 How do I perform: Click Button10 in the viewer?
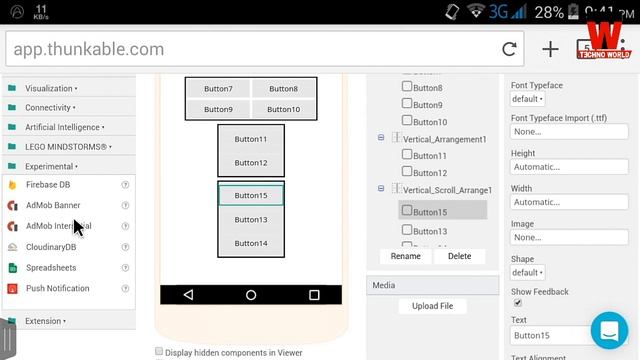(284, 109)
